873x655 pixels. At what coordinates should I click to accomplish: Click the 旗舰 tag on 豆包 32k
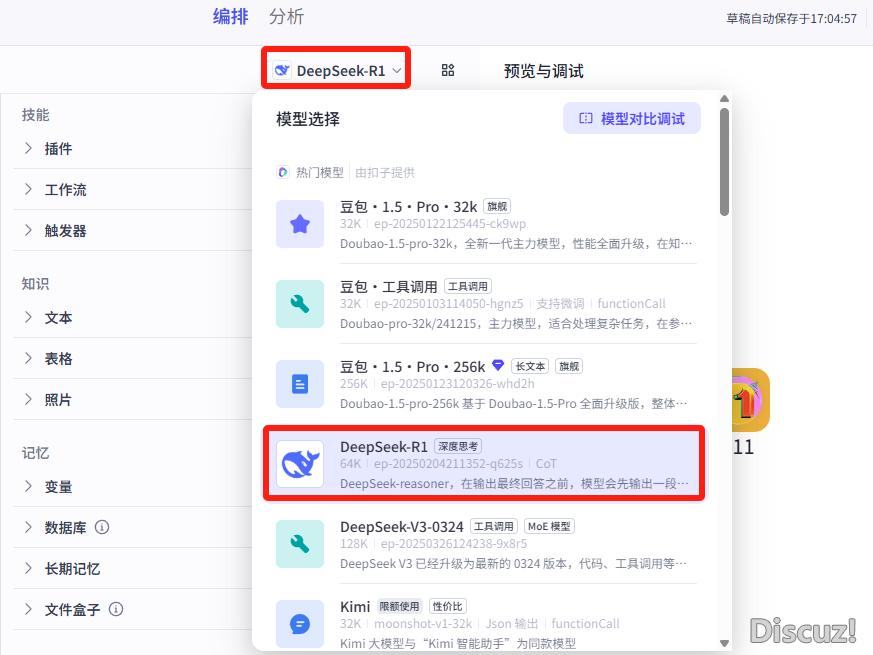[x=497, y=207]
